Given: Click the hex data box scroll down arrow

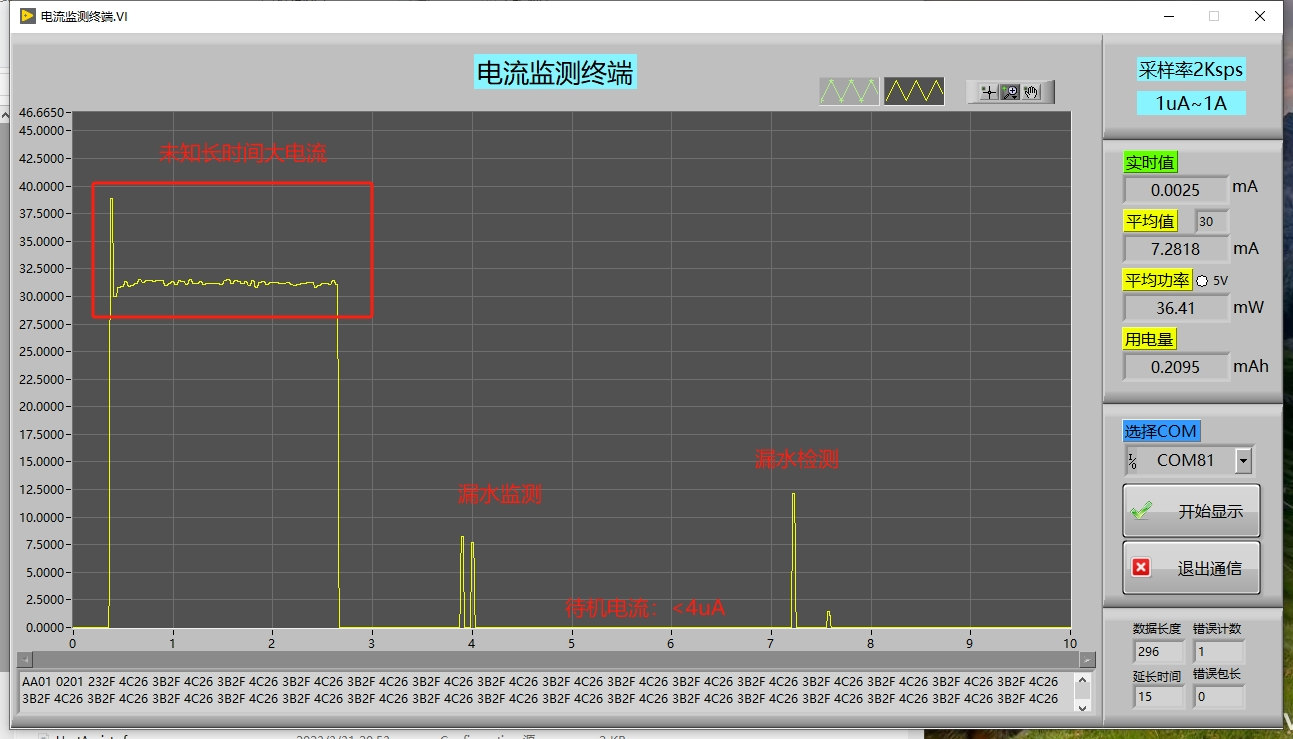Looking at the screenshot, I should 1082,706.
